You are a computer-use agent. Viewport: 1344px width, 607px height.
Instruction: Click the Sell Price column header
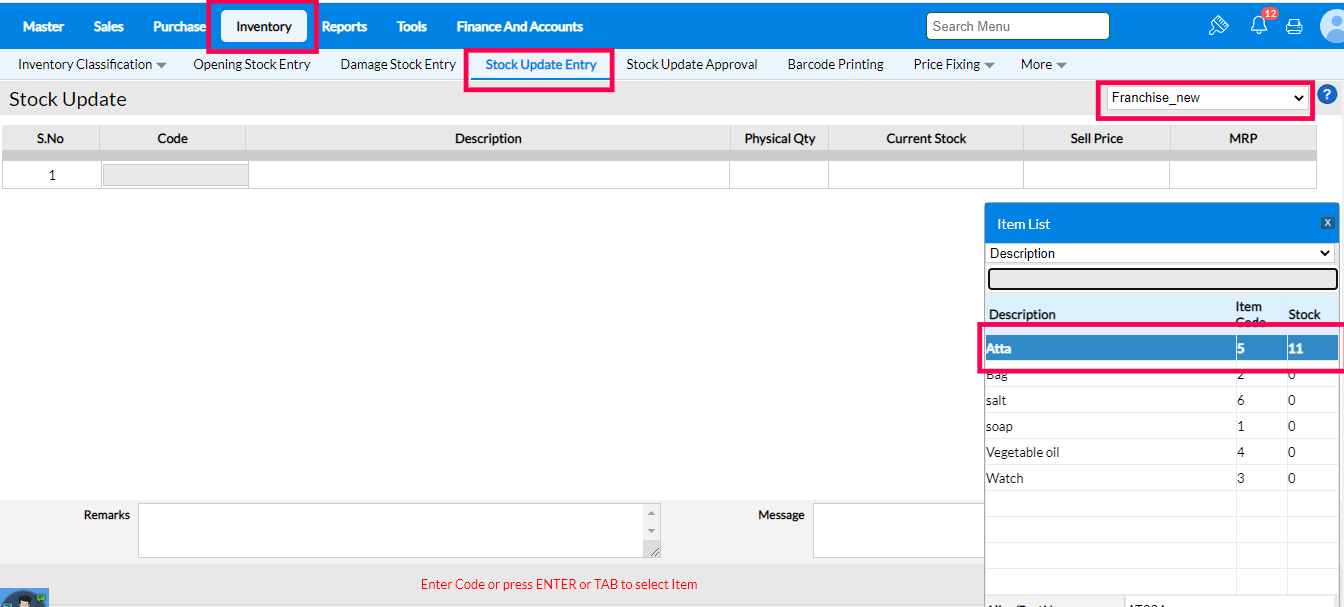[x=1096, y=139]
